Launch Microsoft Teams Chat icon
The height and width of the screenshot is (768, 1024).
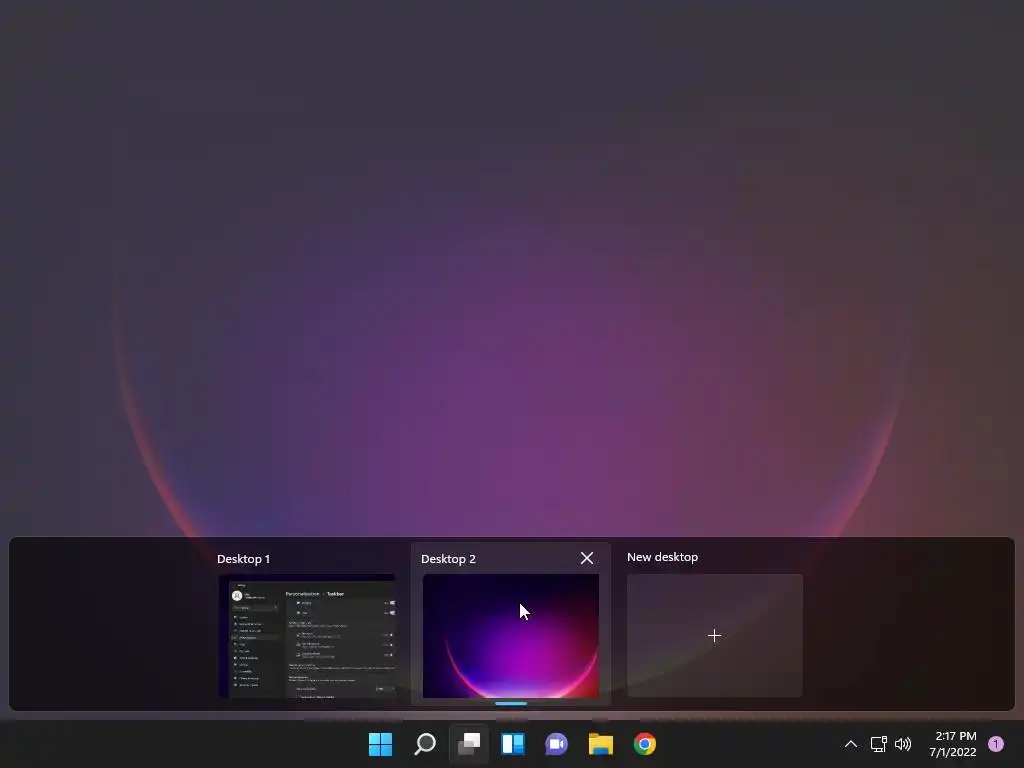pyautogui.click(x=556, y=744)
